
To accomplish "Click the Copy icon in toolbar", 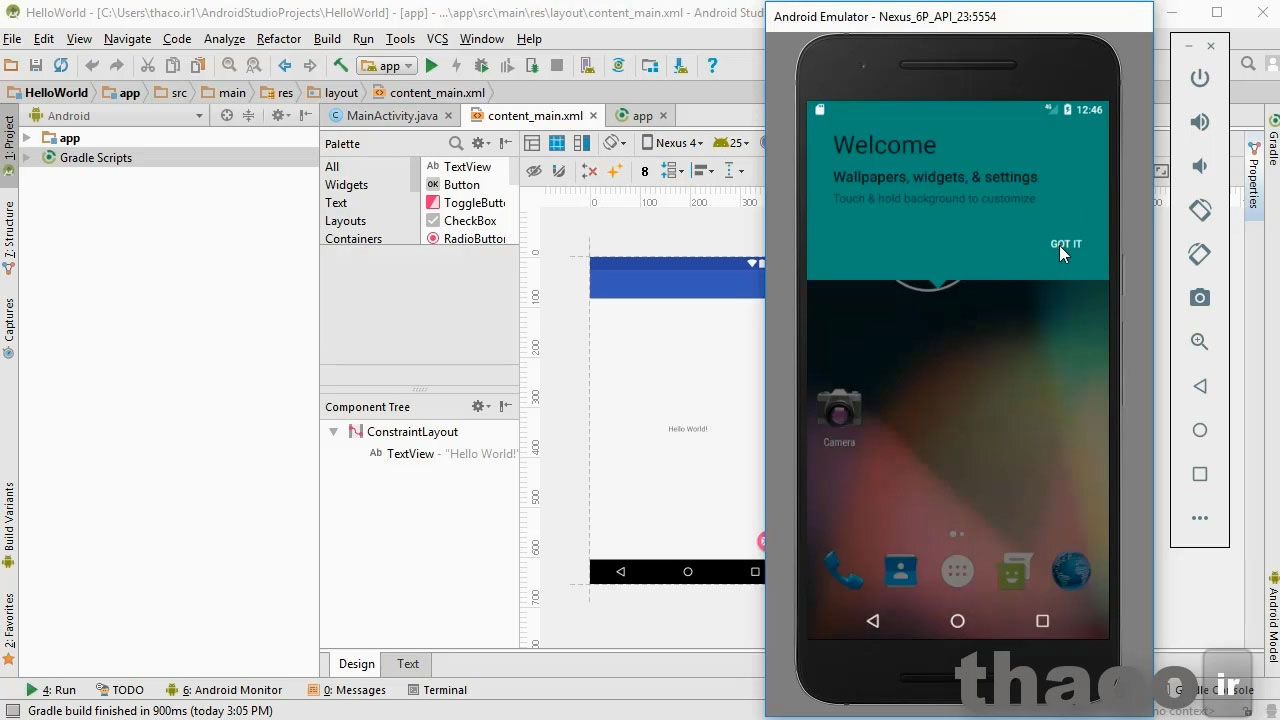I will [x=173, y=65].
